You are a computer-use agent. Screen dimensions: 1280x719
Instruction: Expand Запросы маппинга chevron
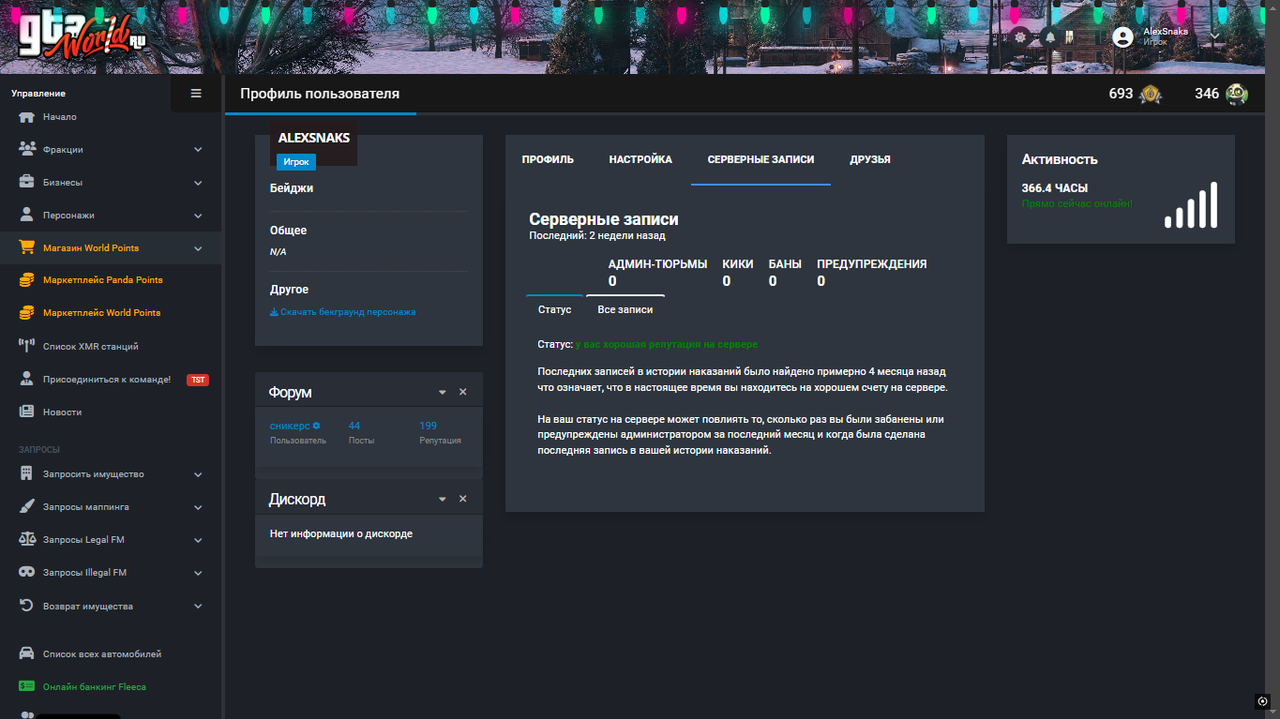(x=198, y=507)
